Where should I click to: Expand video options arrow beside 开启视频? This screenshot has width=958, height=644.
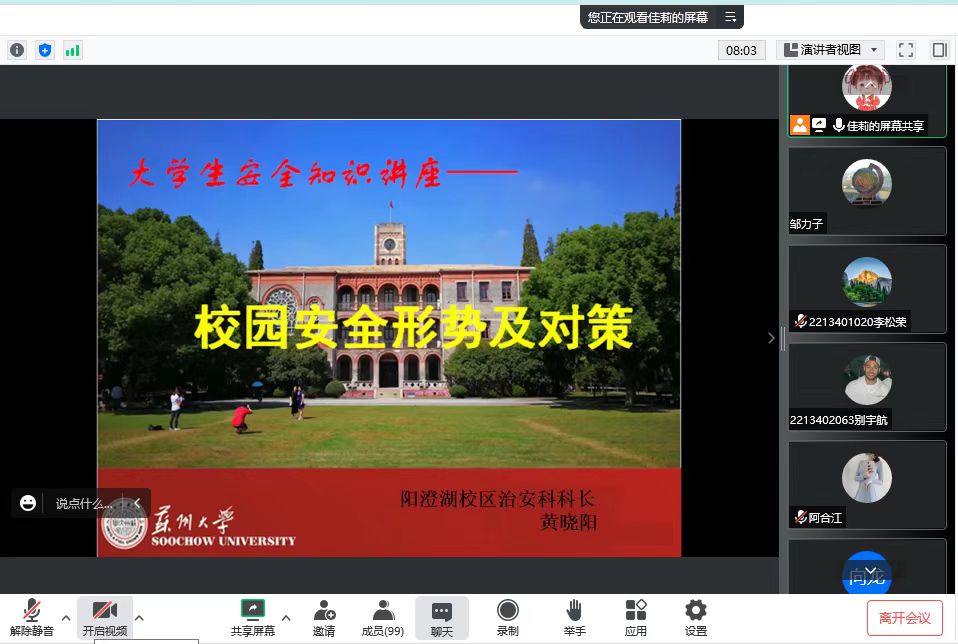(139, 617)
